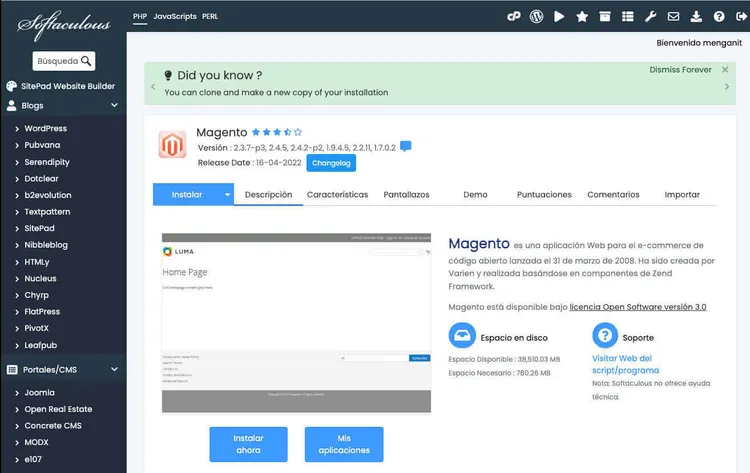The image size is (750, 473).
Task: Click the search magnifier icon
Action: pos(86,61)
